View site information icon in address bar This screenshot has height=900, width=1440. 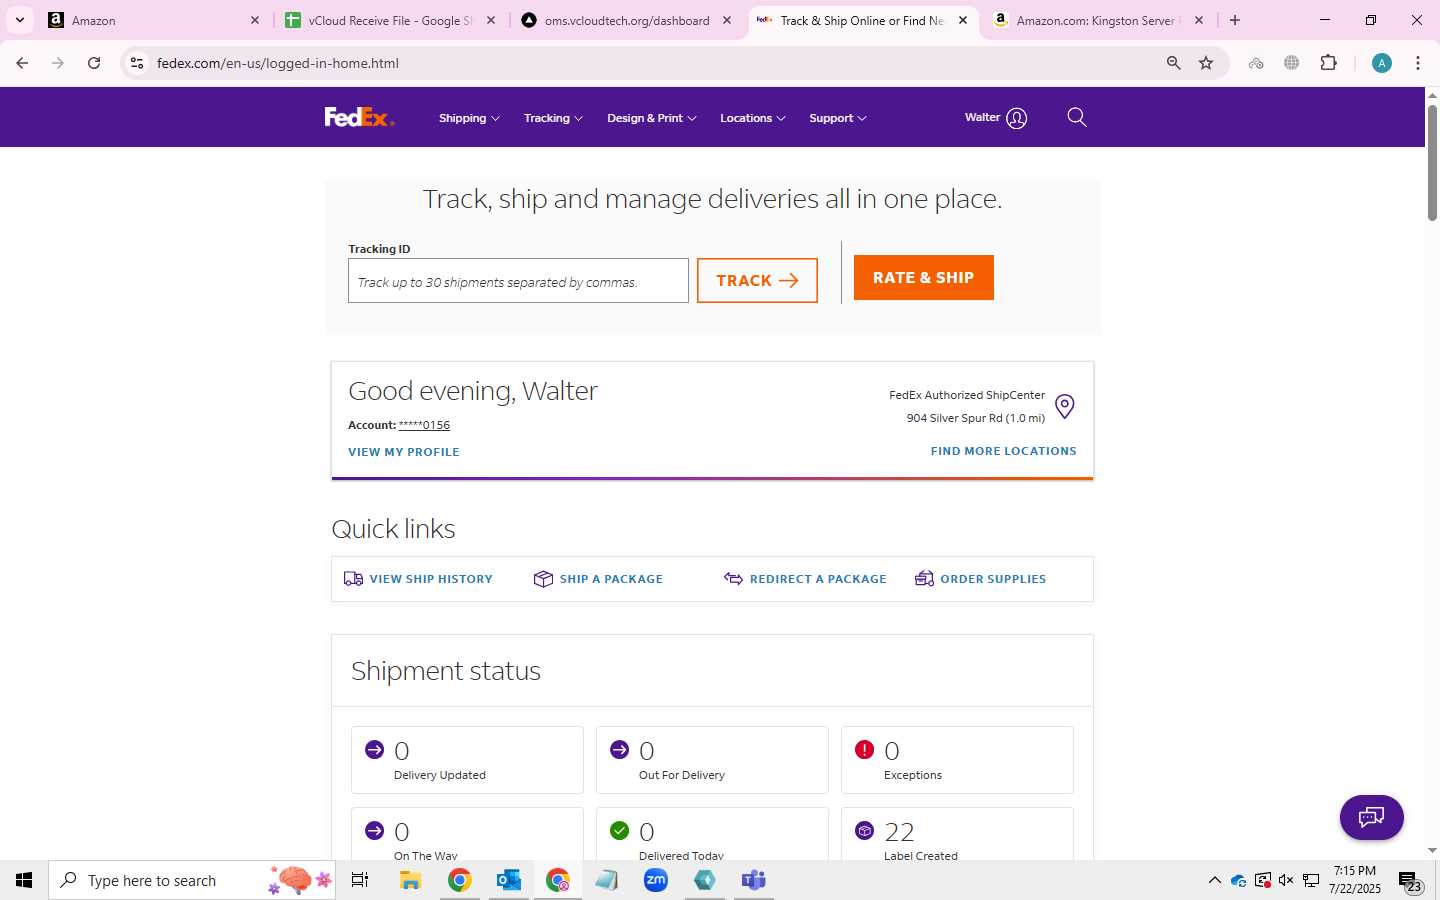coord(137,63)
